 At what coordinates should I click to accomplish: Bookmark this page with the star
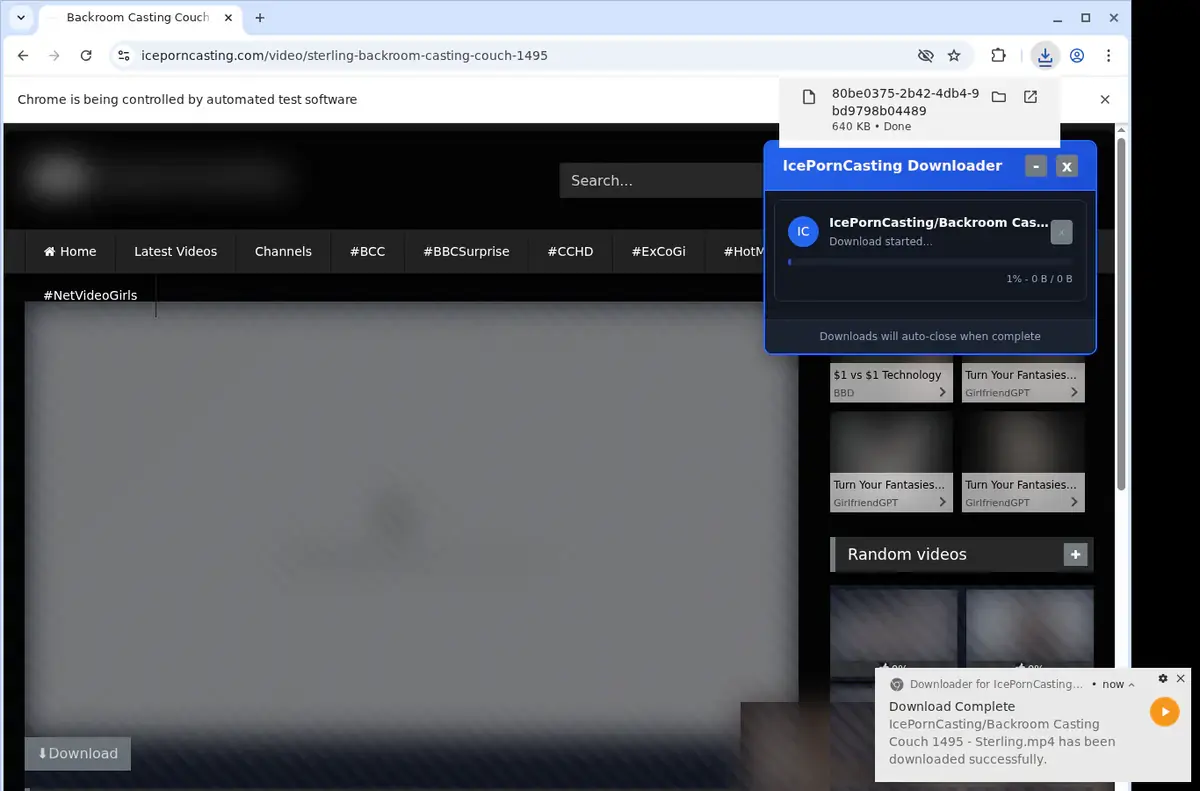click(954, 56)
